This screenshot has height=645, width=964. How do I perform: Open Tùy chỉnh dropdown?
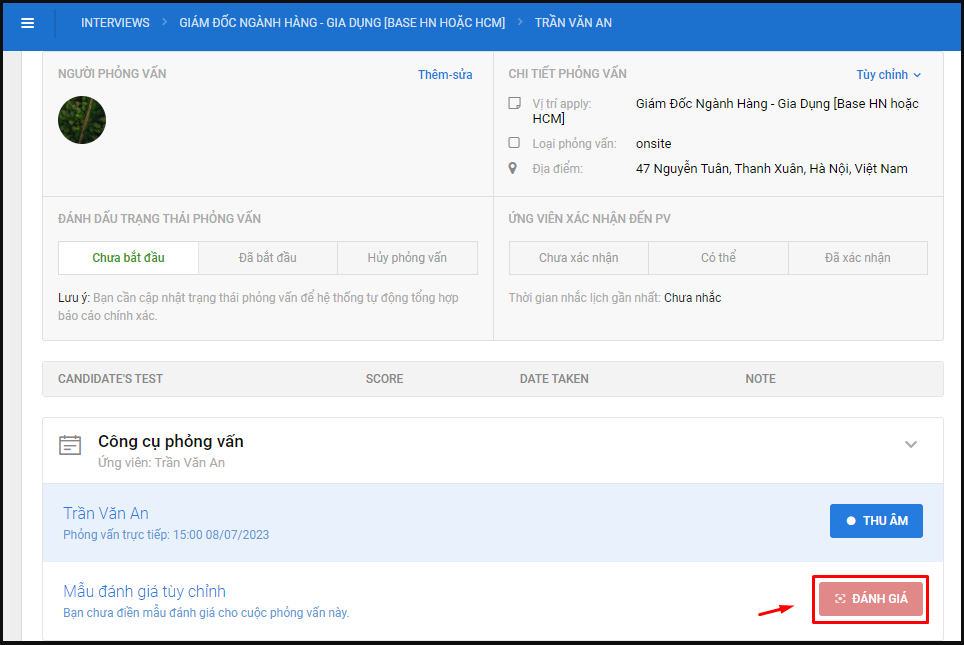(x=888, y=74)
